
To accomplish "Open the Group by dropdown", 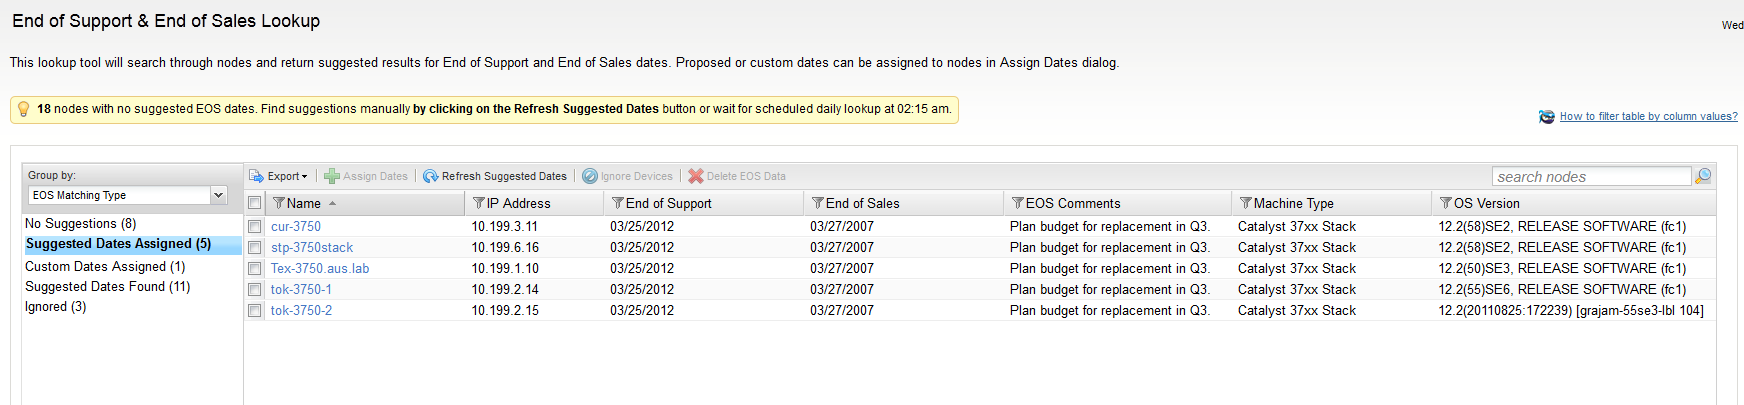I will pyautogui.click(x=219, y=195).
